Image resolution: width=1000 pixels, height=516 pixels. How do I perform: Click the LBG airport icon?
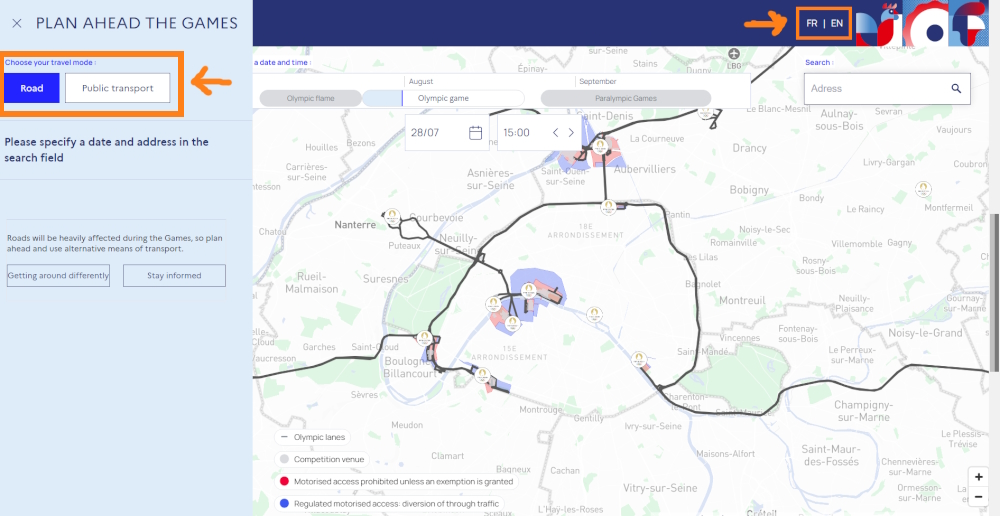click(x=735, y=54)
